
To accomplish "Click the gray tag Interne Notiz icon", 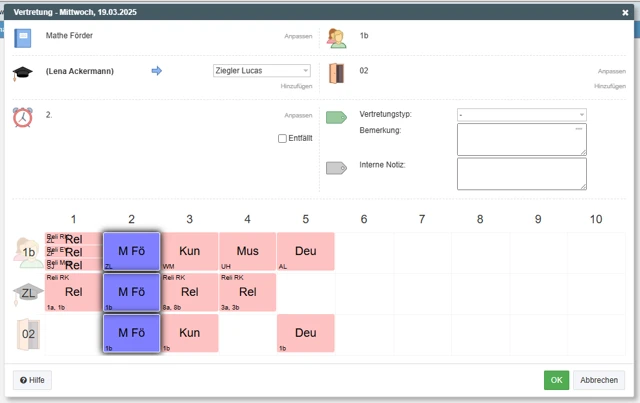I will click(336, 167).
